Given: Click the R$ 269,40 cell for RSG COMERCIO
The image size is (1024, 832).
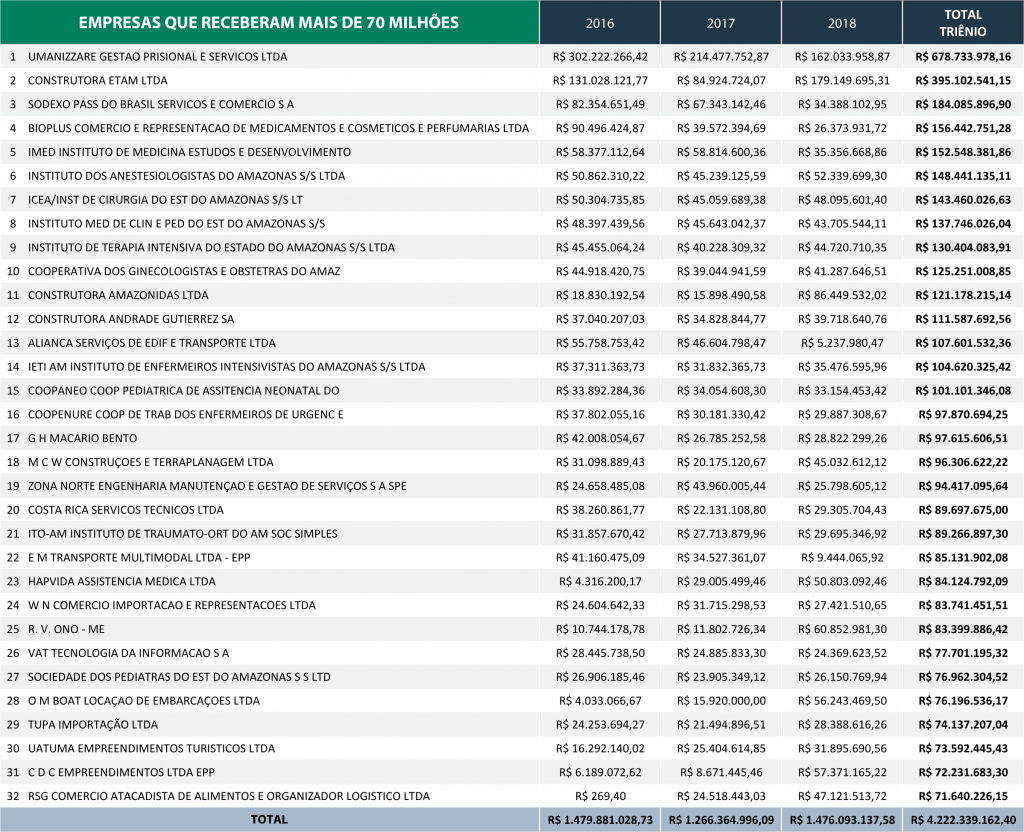Looking at the screenshot, I should (x=600, y=796).
